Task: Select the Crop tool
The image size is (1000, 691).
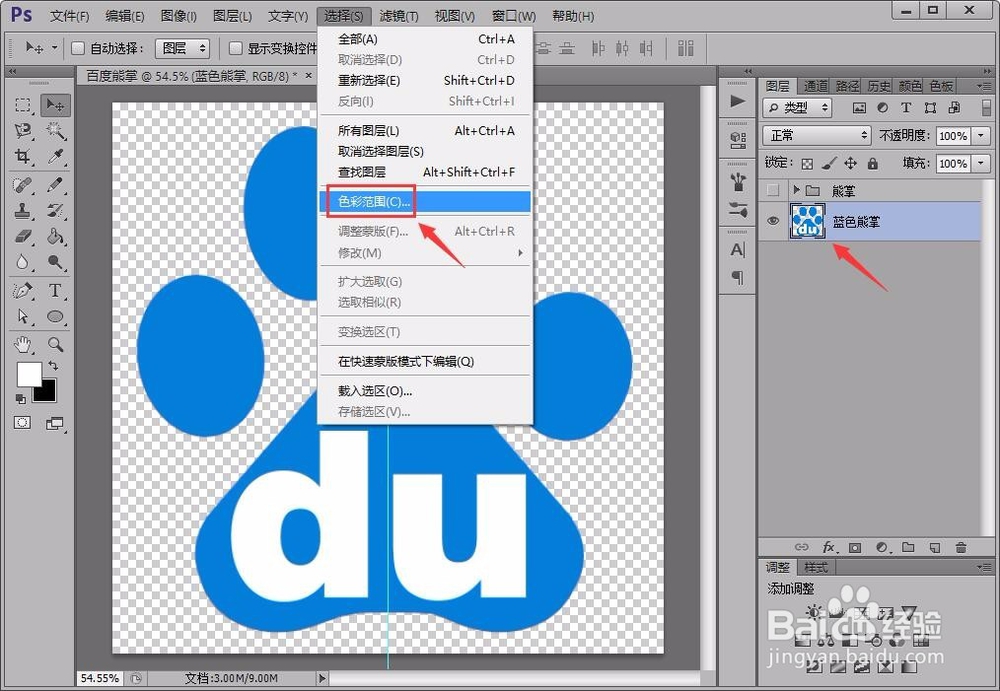Action: click(23, 156)
